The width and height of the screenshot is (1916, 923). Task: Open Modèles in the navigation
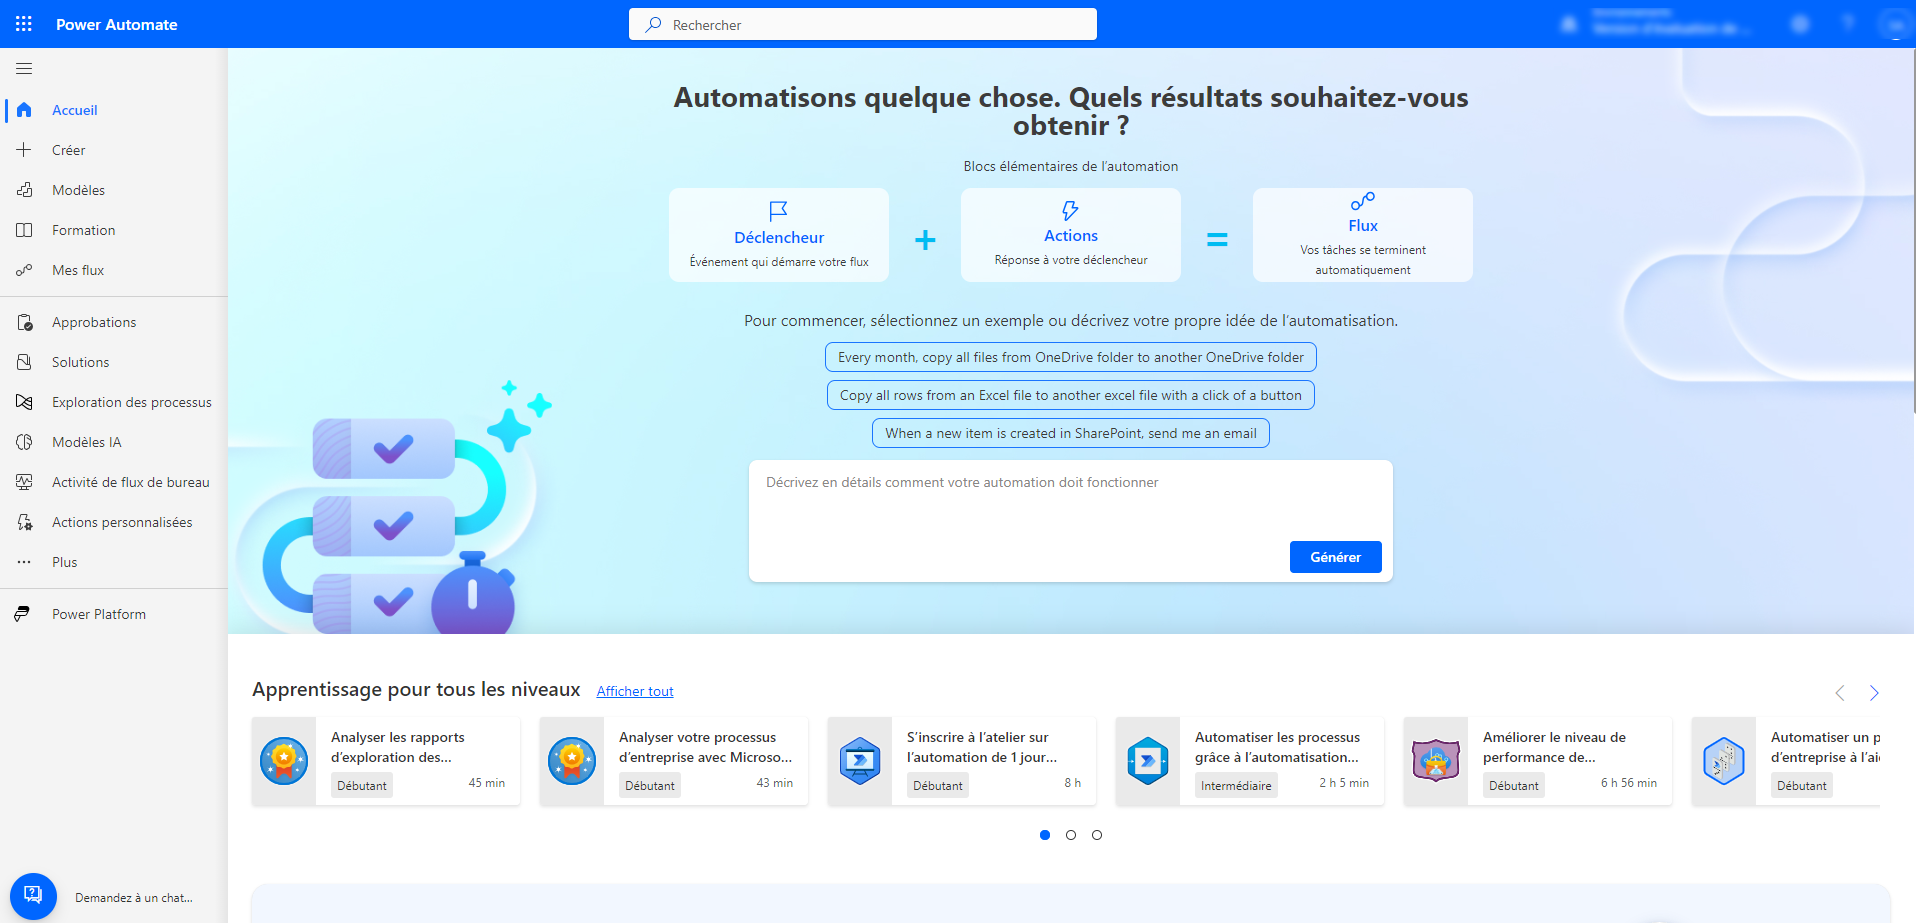point(78,190)
